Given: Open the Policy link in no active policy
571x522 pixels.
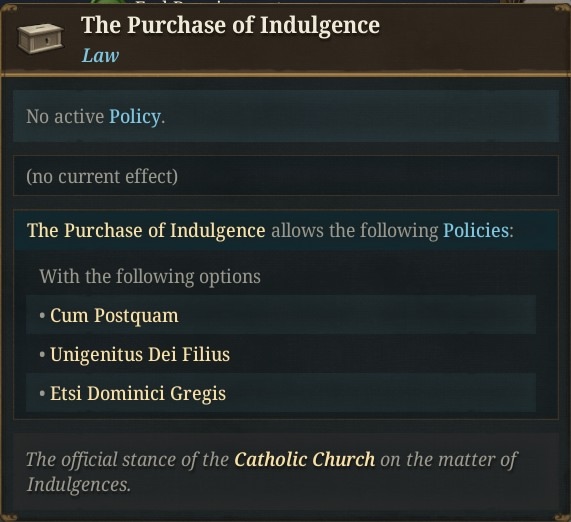Looking at the screenshot, I should pyautogui.click(x=135, y=117).
